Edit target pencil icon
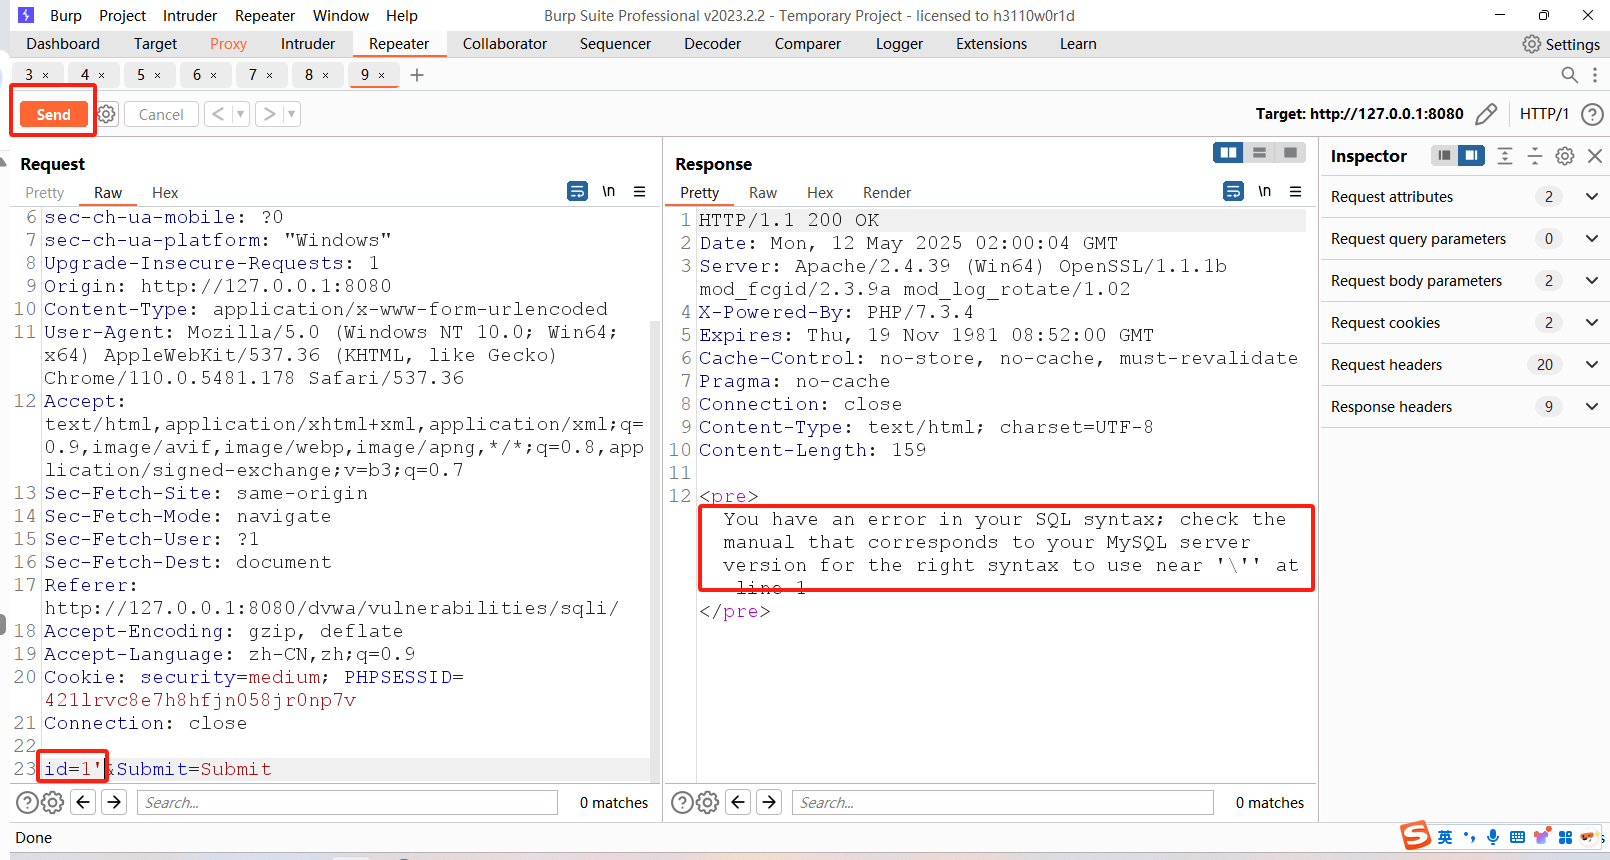1610x860 pixels. click(1486, 114)
